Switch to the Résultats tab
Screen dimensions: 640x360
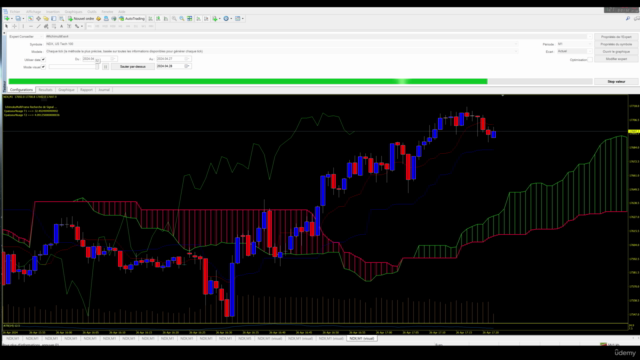[x=45, y=90]
